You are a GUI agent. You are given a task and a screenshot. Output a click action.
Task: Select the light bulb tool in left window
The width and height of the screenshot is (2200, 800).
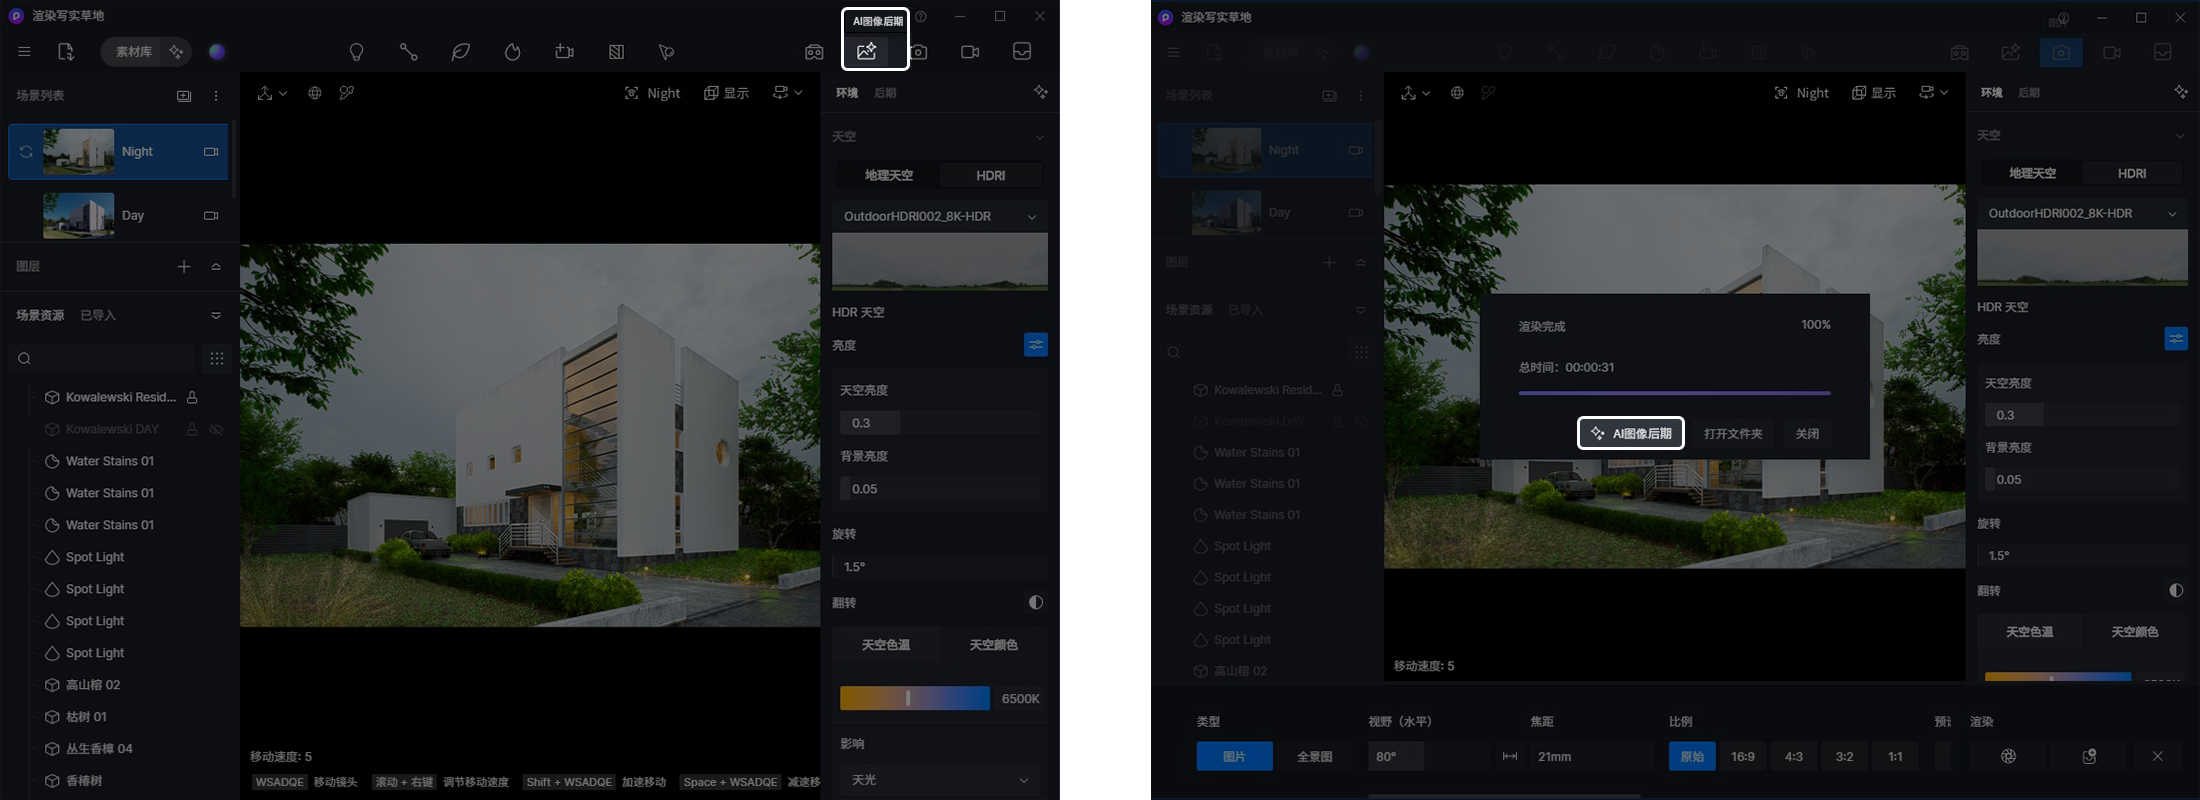click(356, 52)
